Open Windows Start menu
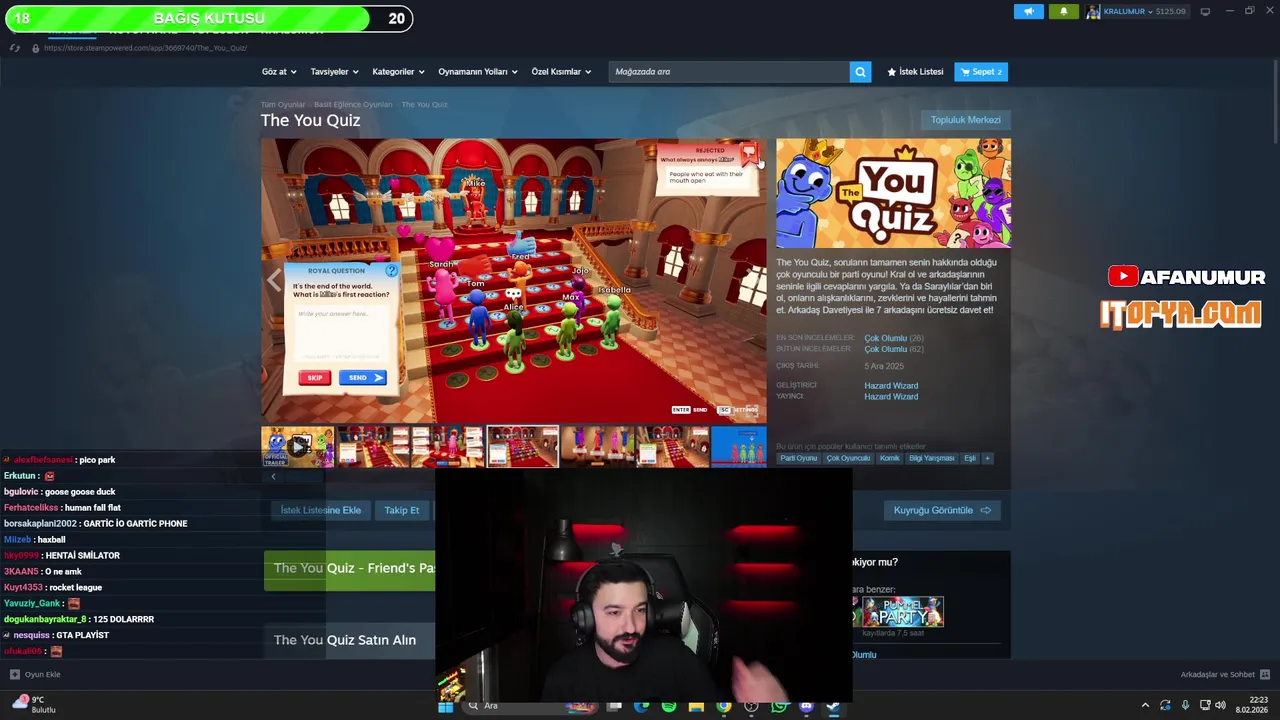Screen dimensions: 1280x720 446,706
